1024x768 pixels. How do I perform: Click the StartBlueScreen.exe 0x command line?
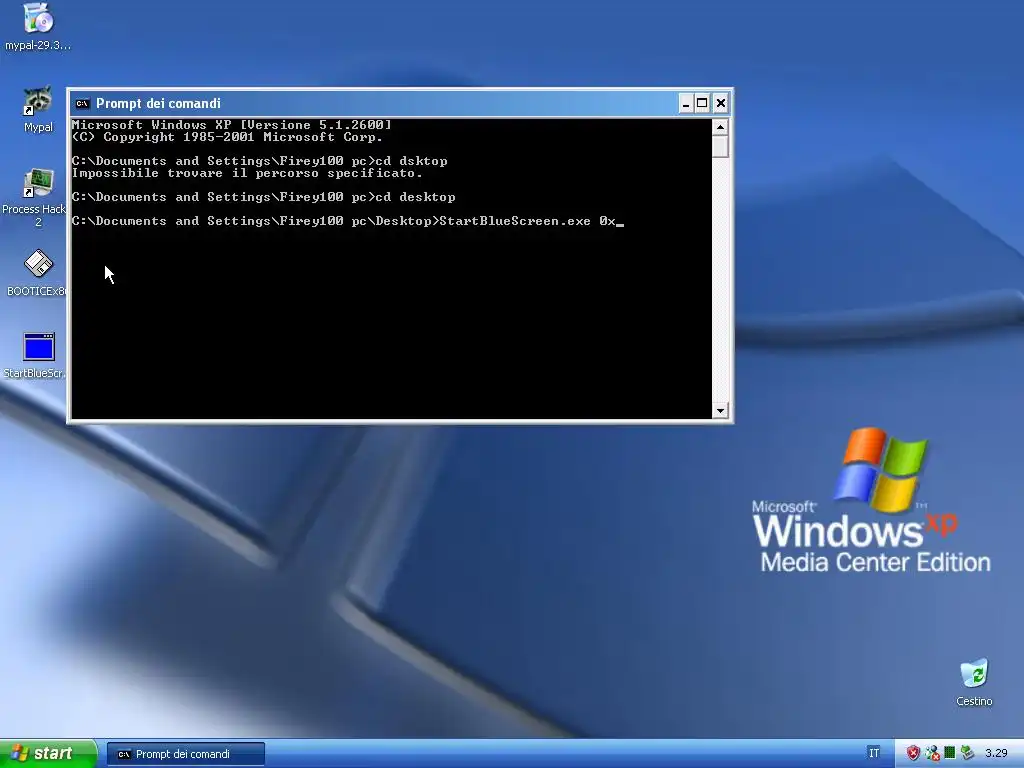pyautogui.click(x=347, y=221)
